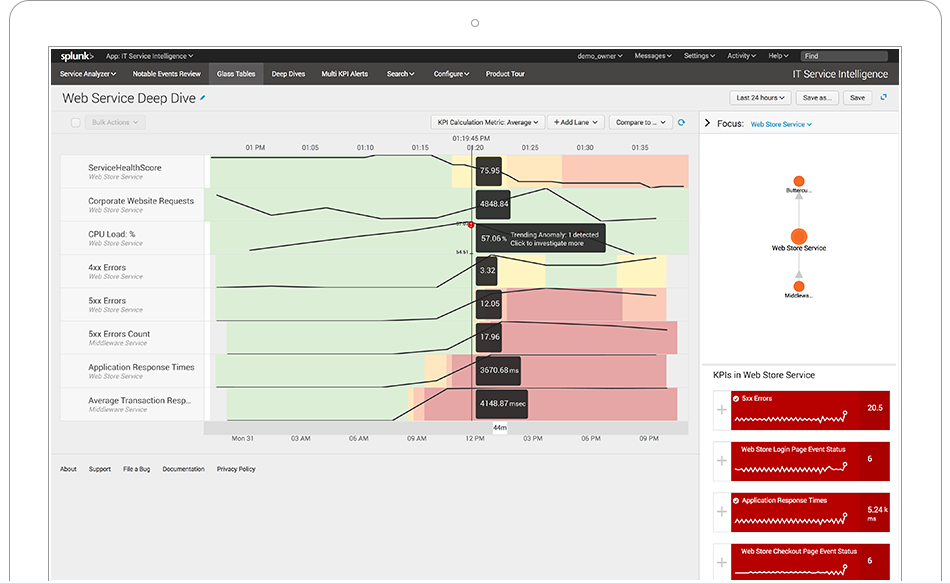Open the Help menu
This screenshot has width=950, height=584.
pyautogui.click(x=779, y=56)
